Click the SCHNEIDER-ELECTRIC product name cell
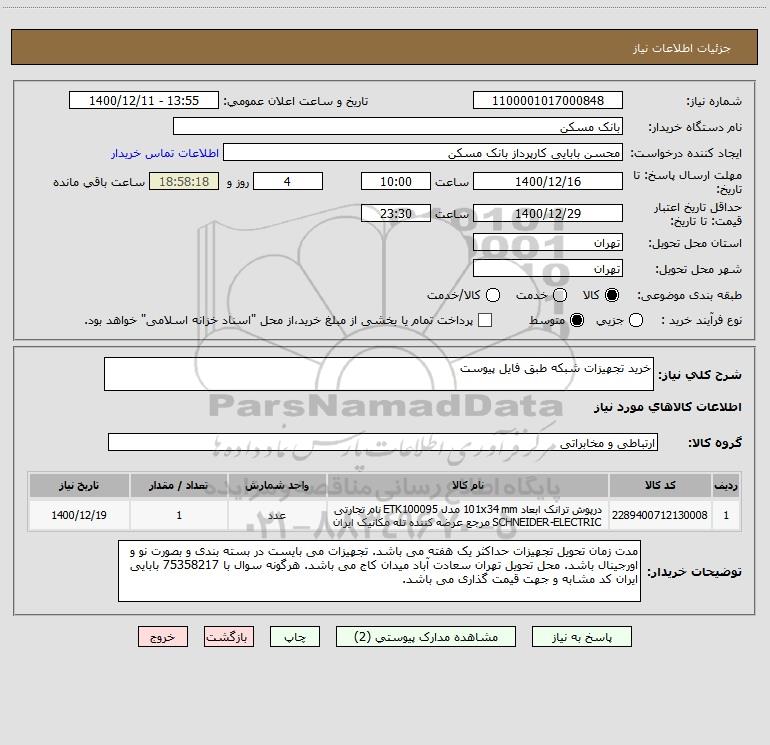The image size is (770, 745). [x=468, y=515]
